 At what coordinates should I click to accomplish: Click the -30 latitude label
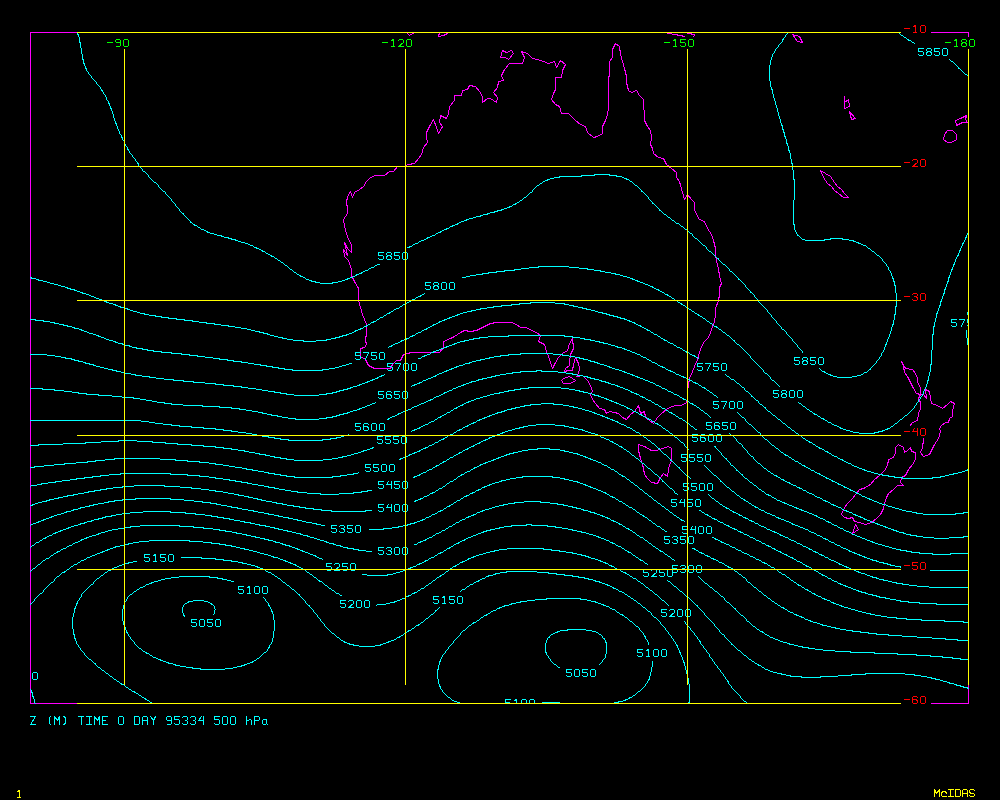pos(914,297)
